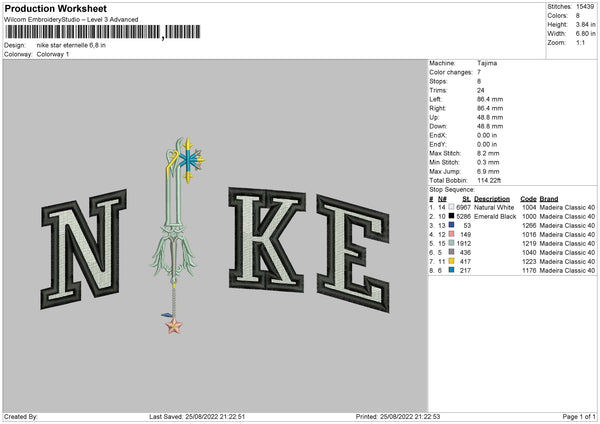The height and width of the screenshot is (424, 600).
Task: Click the Machine value Tajima
Action: coord(487,63)
